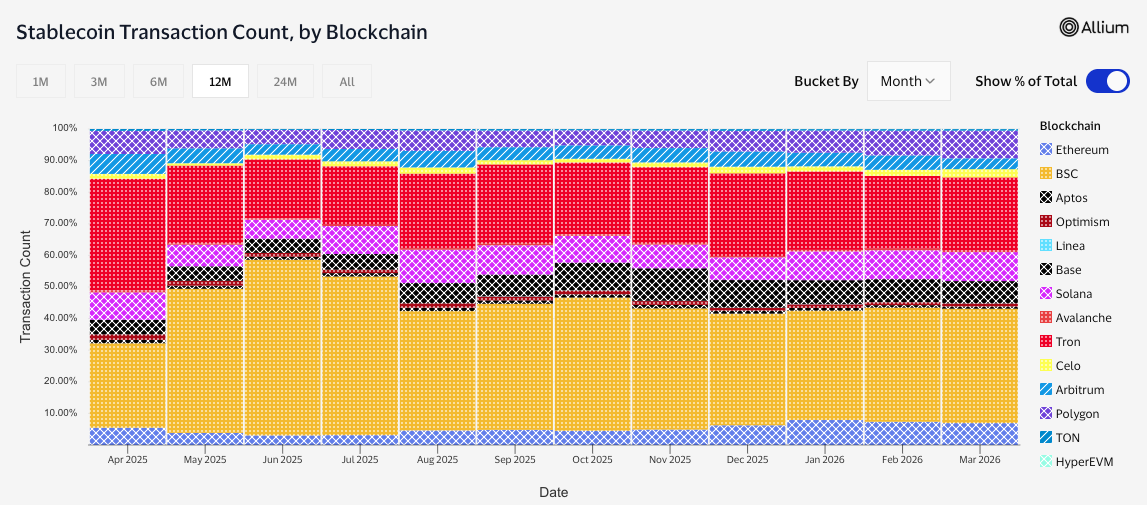Click the Aptos legend swatch icon

(x=1046, y=198)
